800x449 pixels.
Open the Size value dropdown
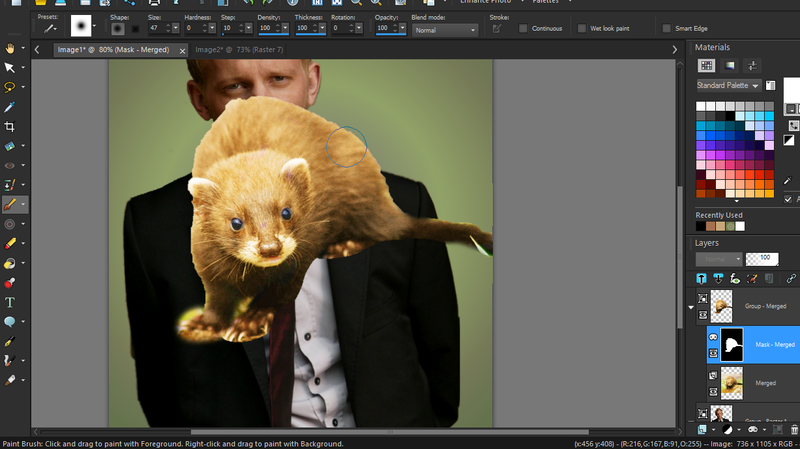click(x=176, y=28)
